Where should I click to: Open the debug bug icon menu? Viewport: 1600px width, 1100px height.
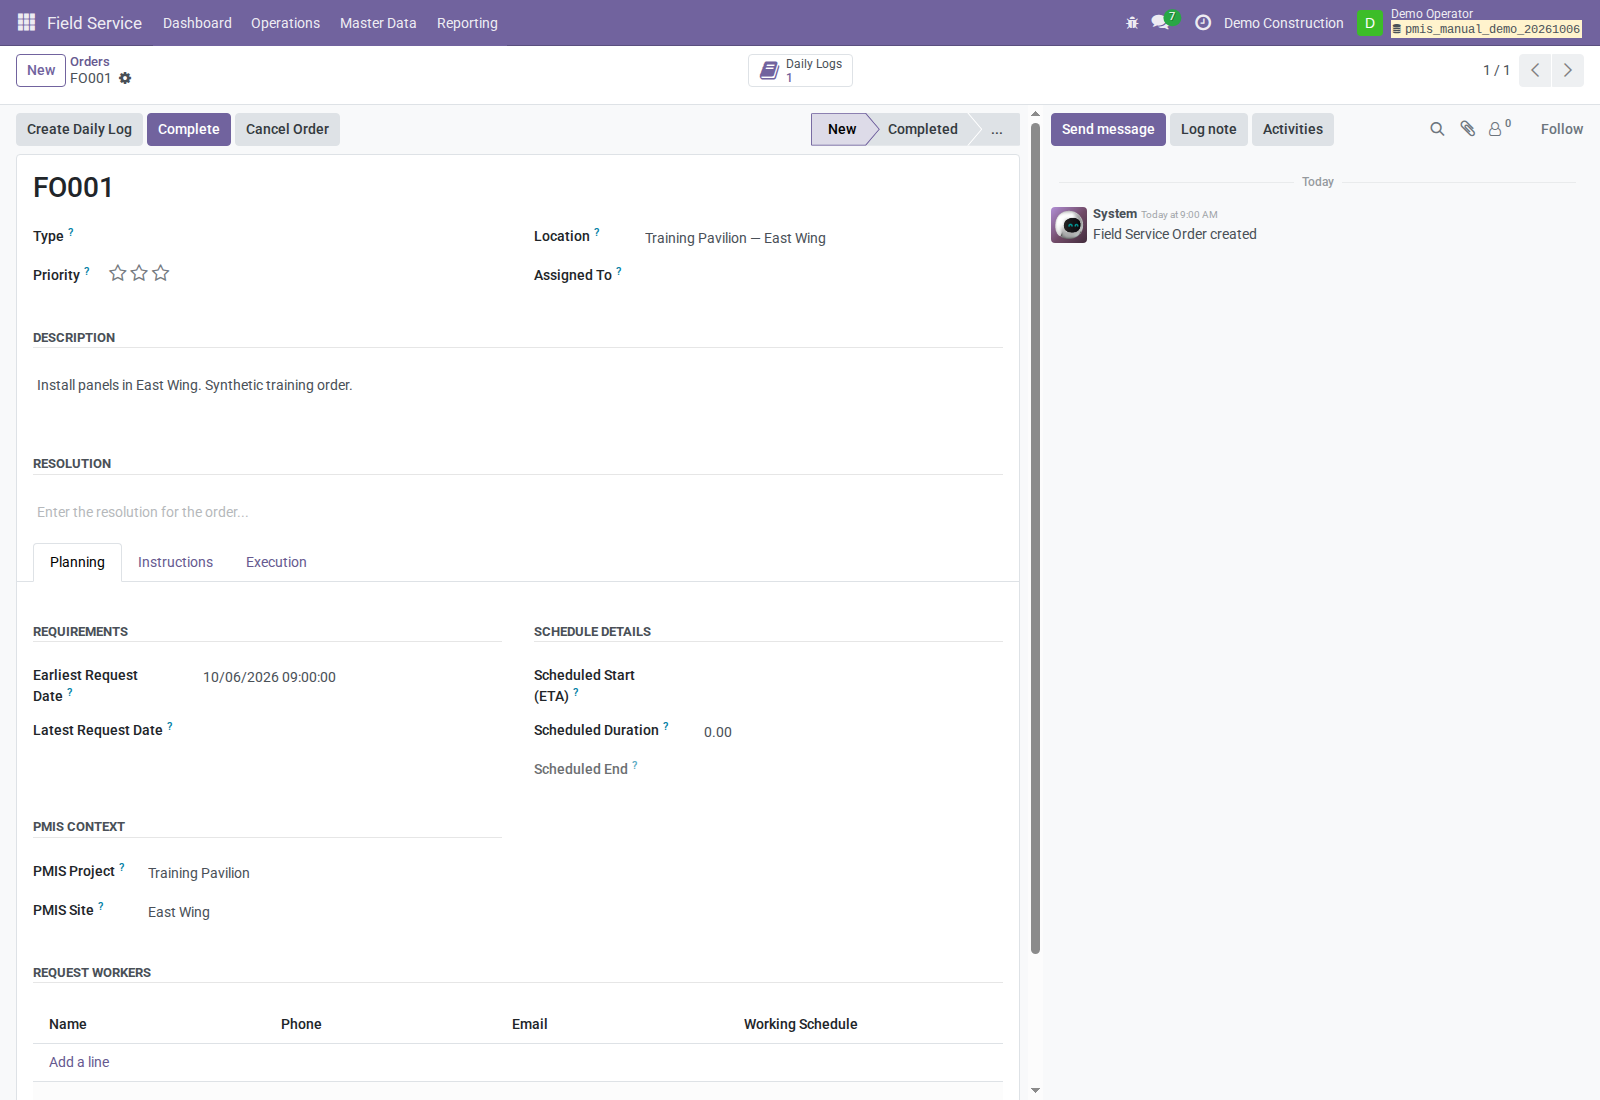1132,22
